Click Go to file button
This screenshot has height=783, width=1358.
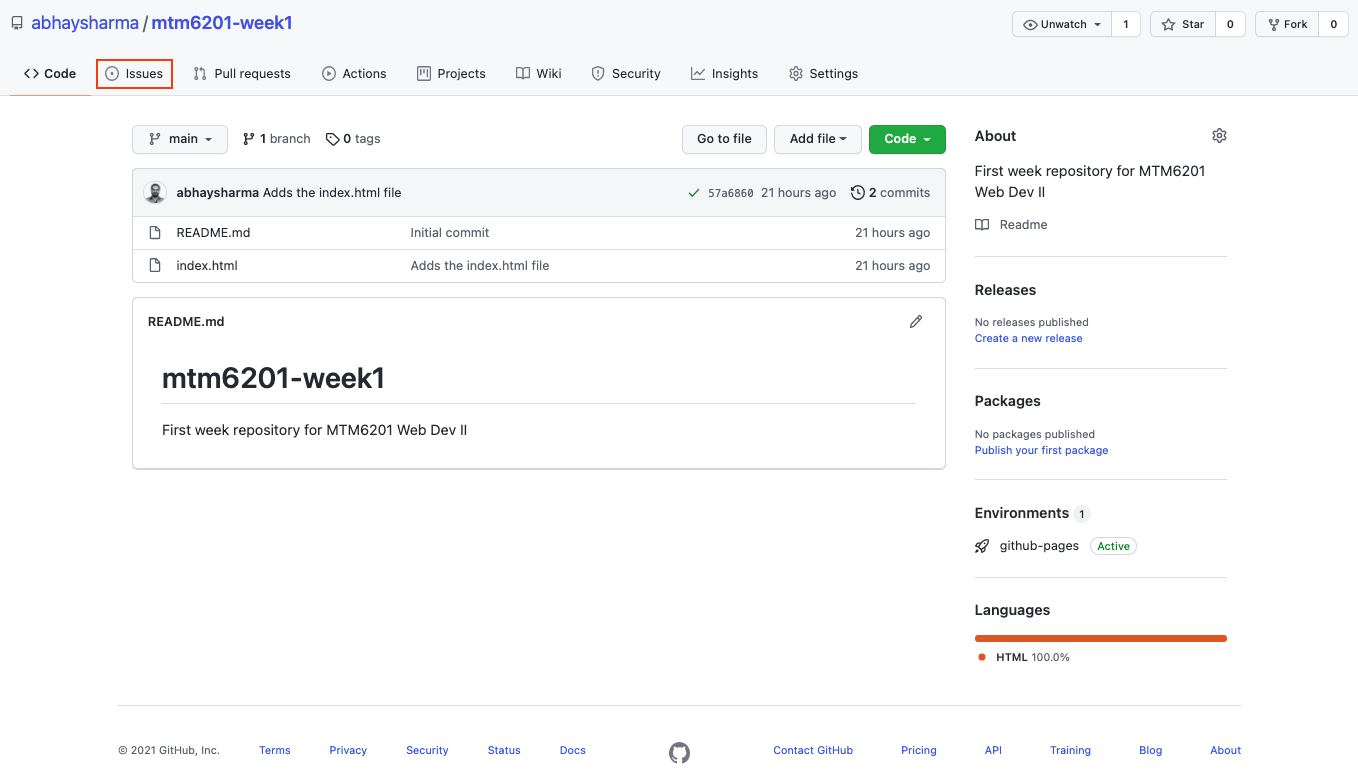(724, 139)
